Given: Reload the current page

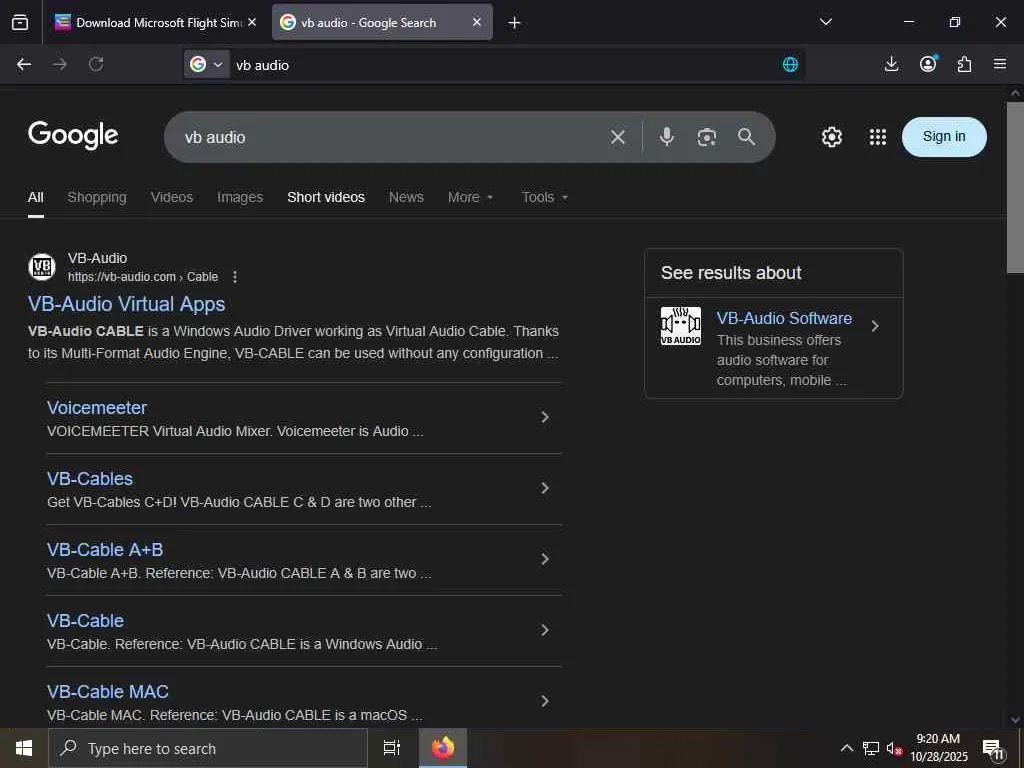Looking at the screenshot, I should pos(96,64).
